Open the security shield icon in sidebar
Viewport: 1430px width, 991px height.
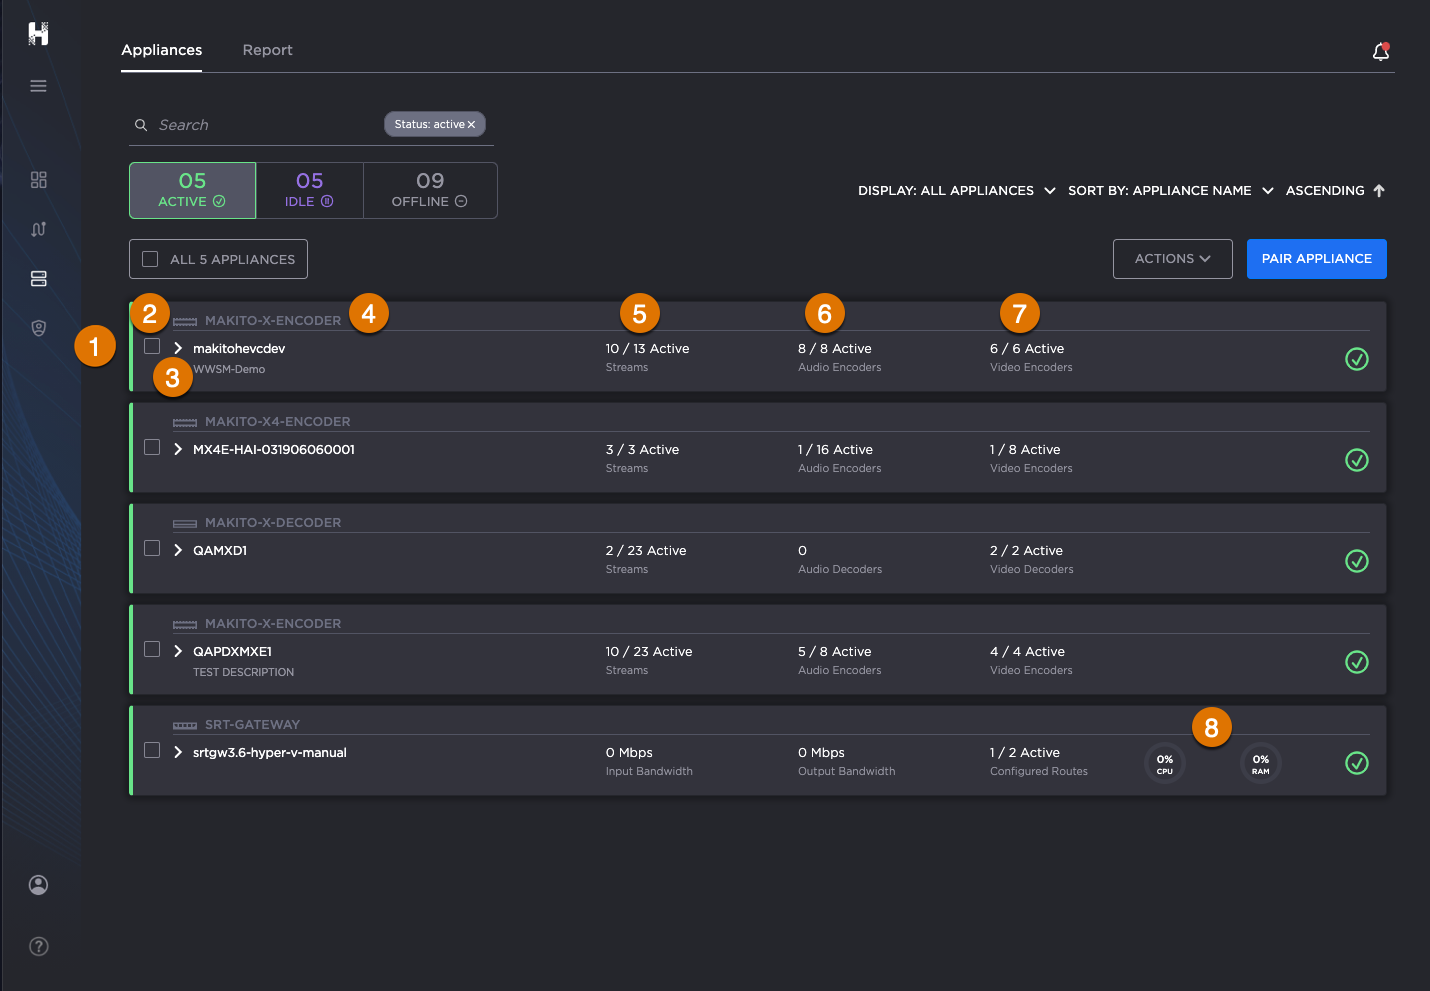coord(39,328)
